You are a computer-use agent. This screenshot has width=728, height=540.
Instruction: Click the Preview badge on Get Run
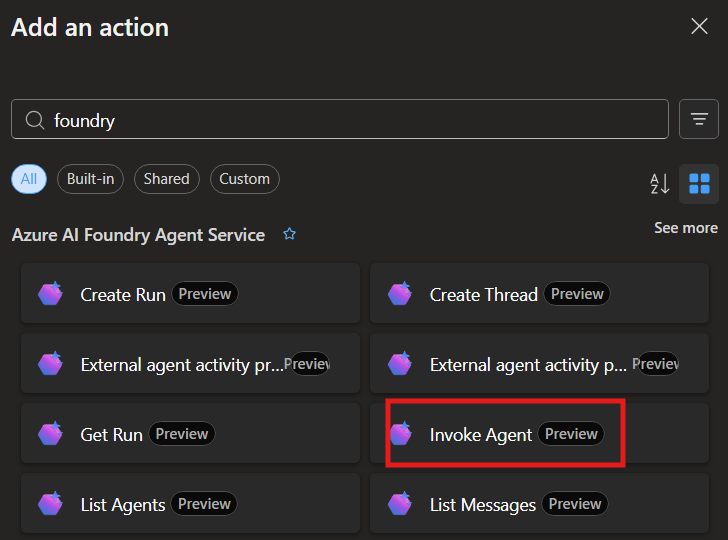pos(182,434)
